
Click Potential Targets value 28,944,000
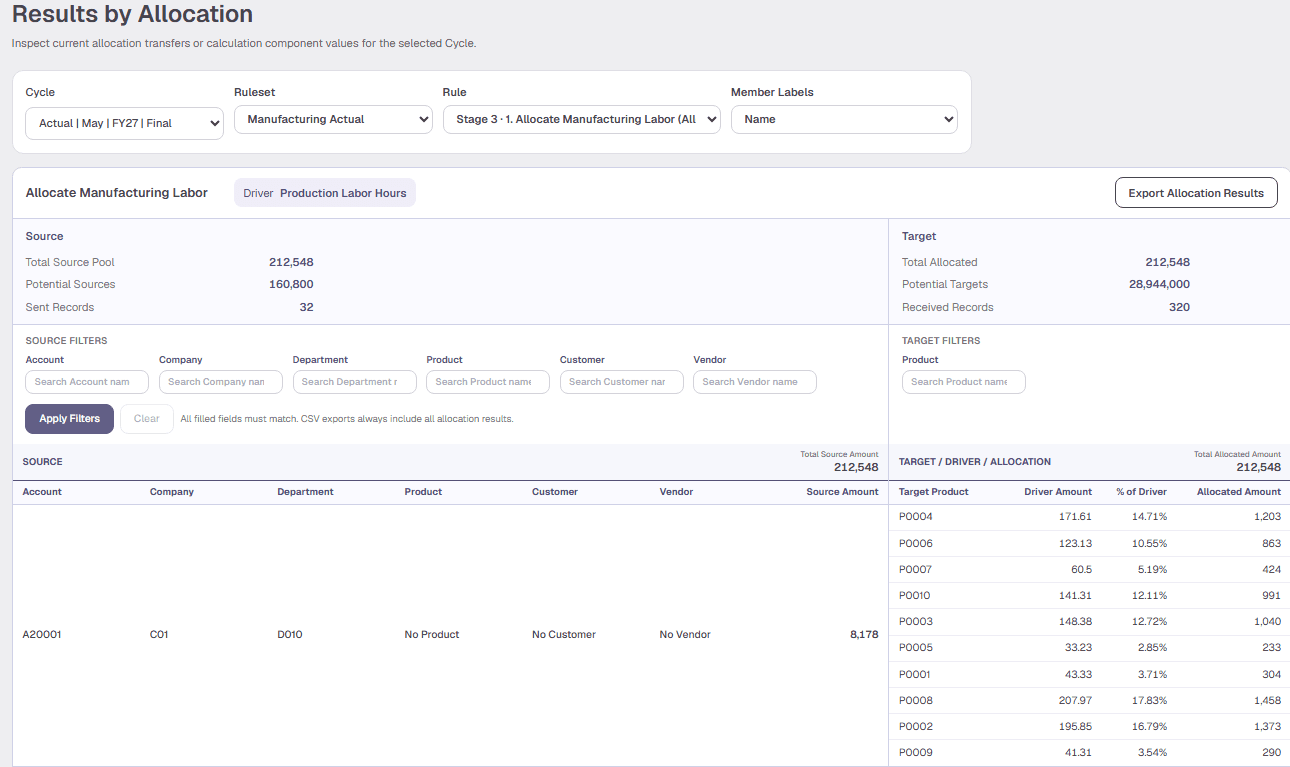click(x=1159, y=285)
